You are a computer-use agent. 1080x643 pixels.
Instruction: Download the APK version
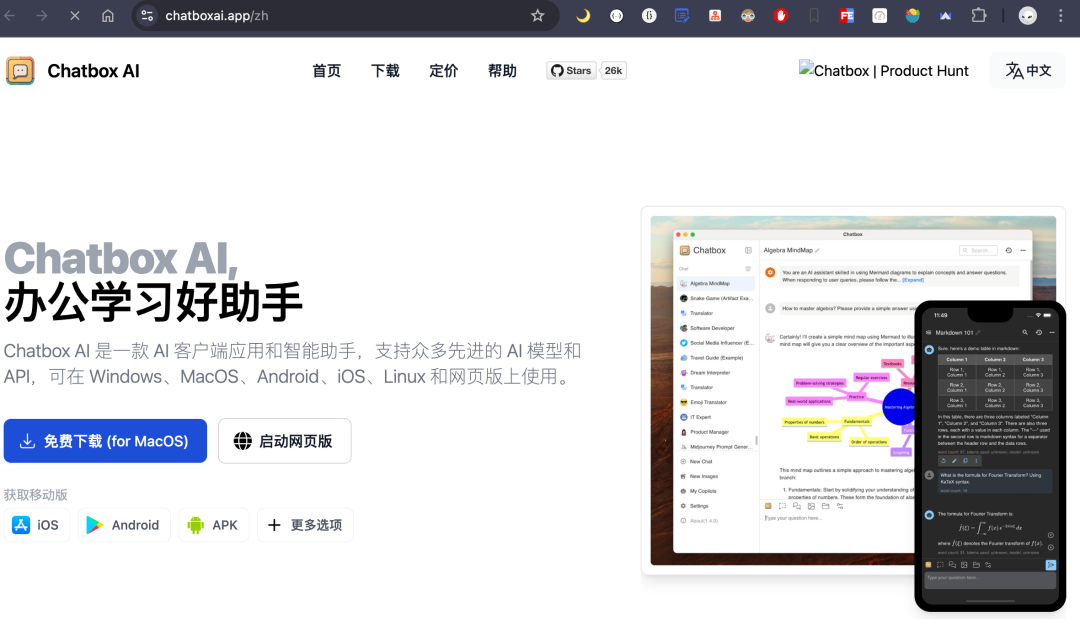[x=214, y=525]
